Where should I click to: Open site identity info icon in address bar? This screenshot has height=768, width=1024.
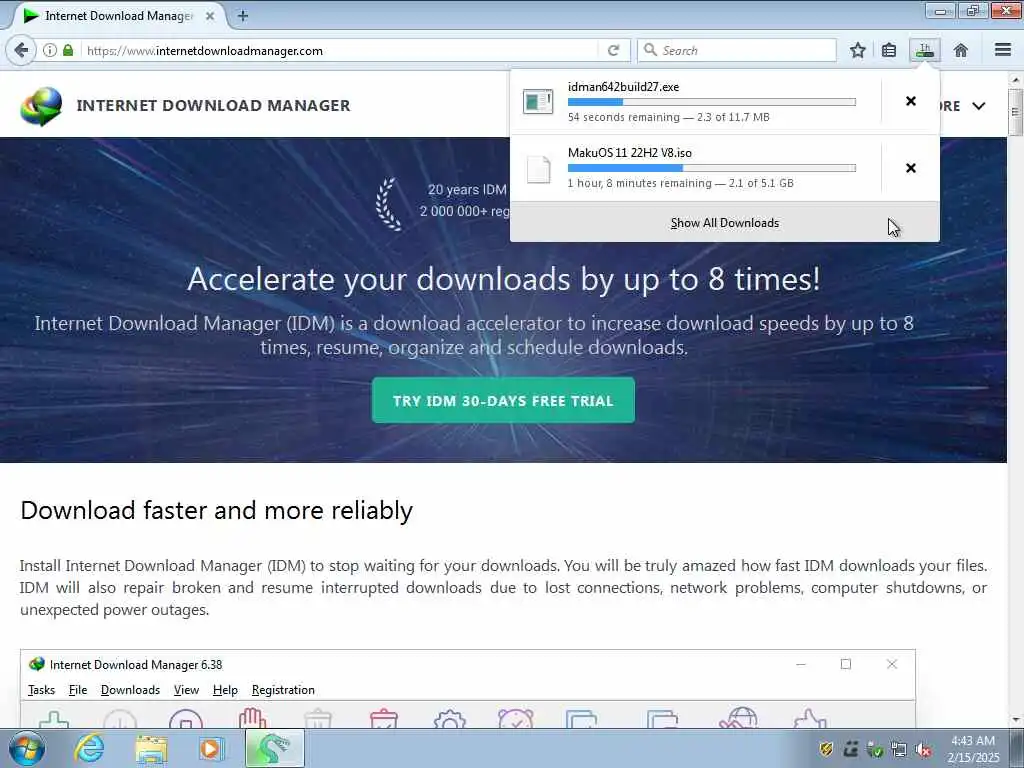pos(50,50)
